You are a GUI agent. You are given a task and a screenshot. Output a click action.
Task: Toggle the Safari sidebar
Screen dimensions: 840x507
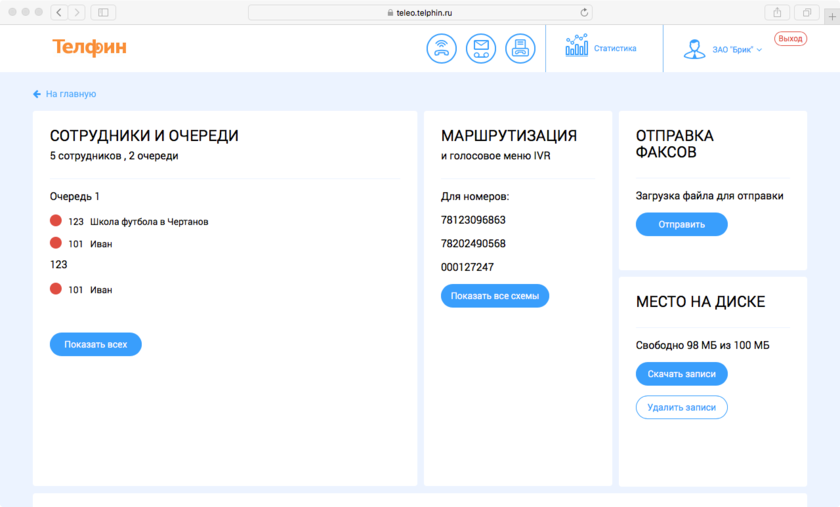103,12
